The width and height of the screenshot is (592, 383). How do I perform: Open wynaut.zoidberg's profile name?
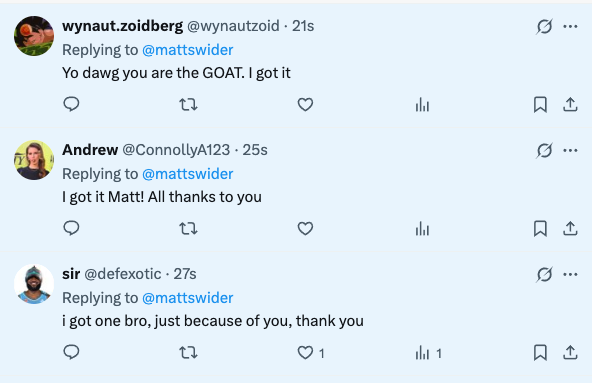[123, 26]
